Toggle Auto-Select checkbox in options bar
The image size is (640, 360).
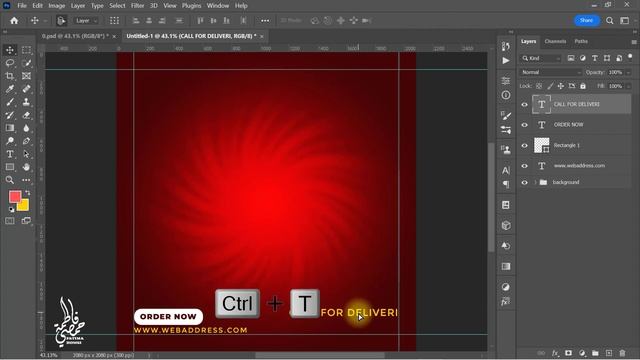click(61, 20)
